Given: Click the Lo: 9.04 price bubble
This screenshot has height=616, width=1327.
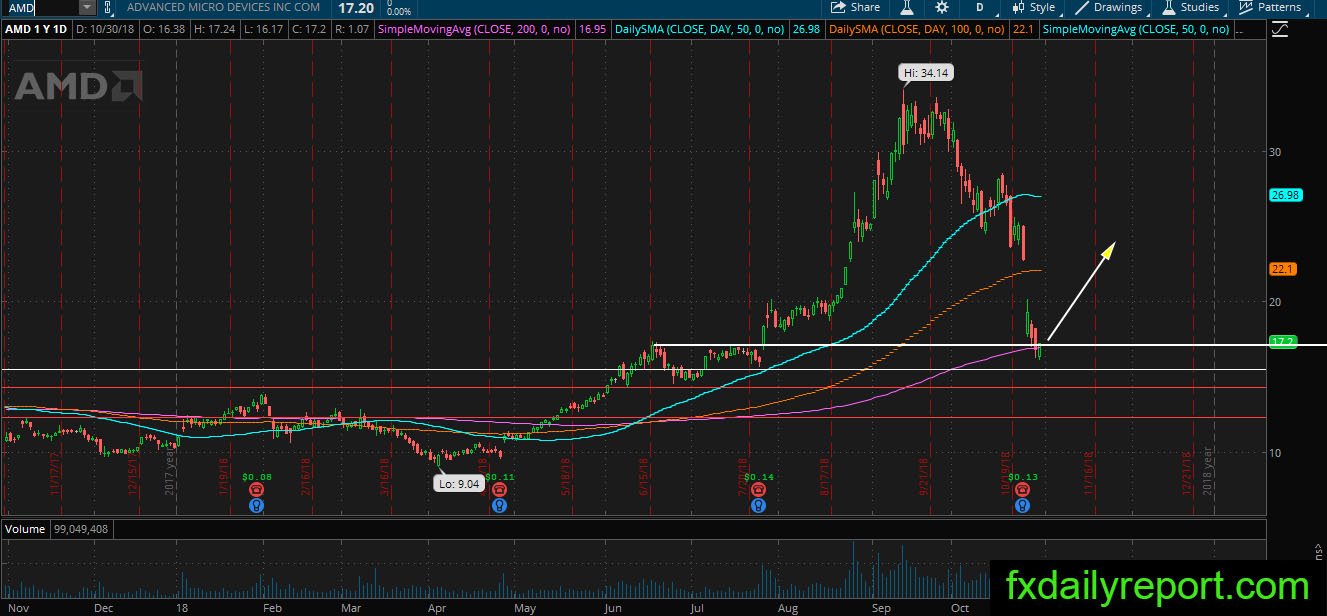Looking at the screenshot, I should pyautogui.click(x=459, y=482).
